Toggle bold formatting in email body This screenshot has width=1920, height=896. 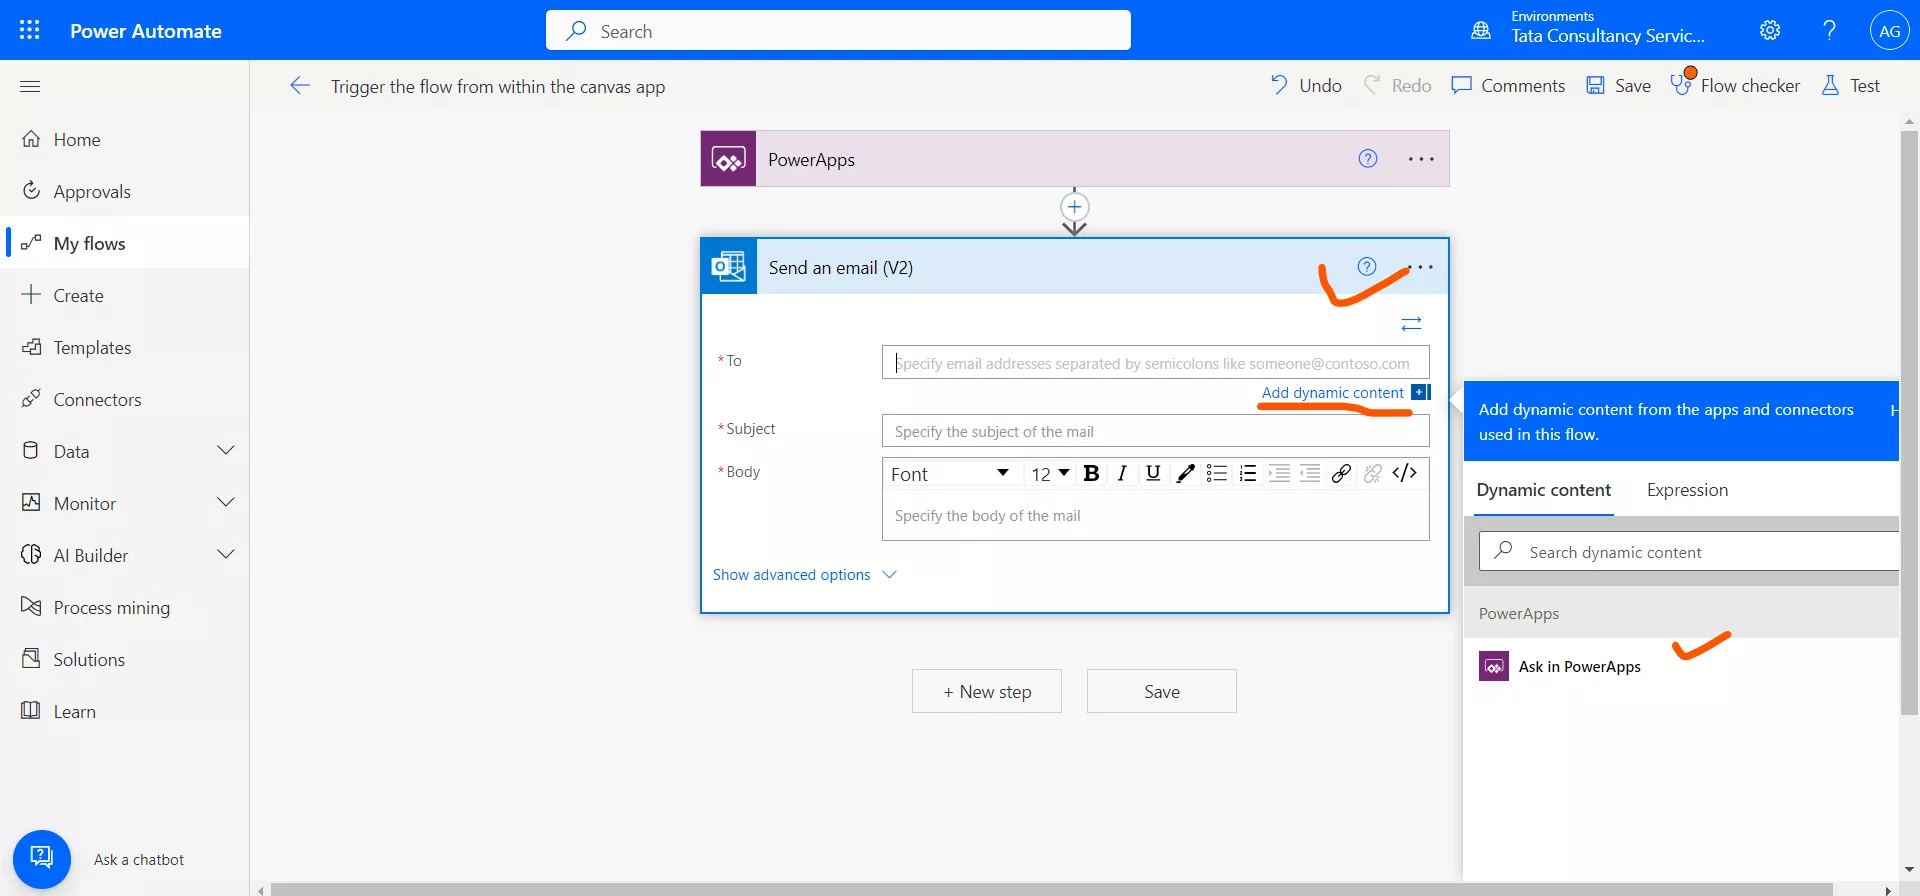click(1091, 474)
